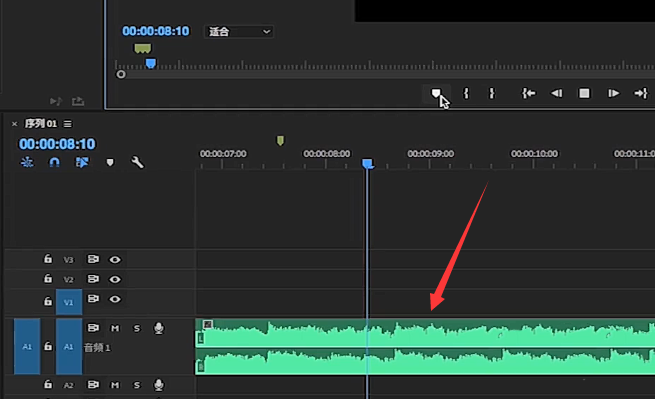Toggle sync lock on track V2

pyautogui.click(x=93, y=279)
